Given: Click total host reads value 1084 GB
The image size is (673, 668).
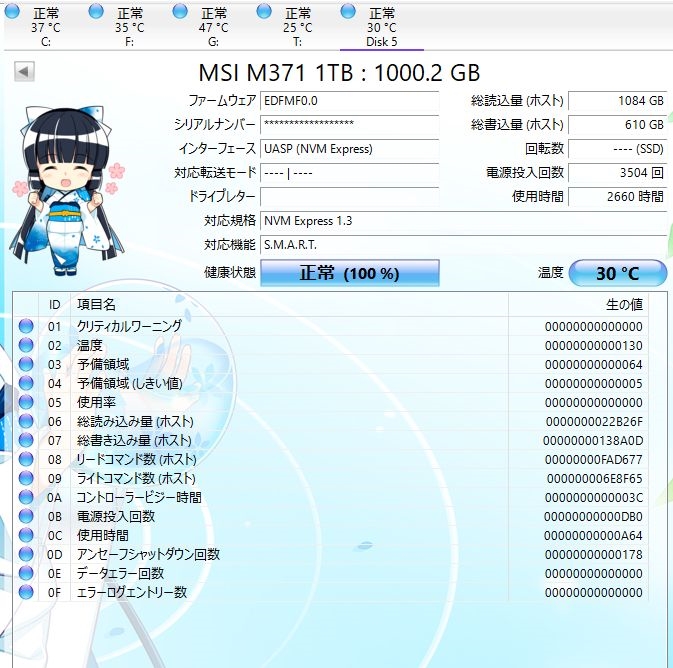Looking at the screenshot, I should coord(618,101).
